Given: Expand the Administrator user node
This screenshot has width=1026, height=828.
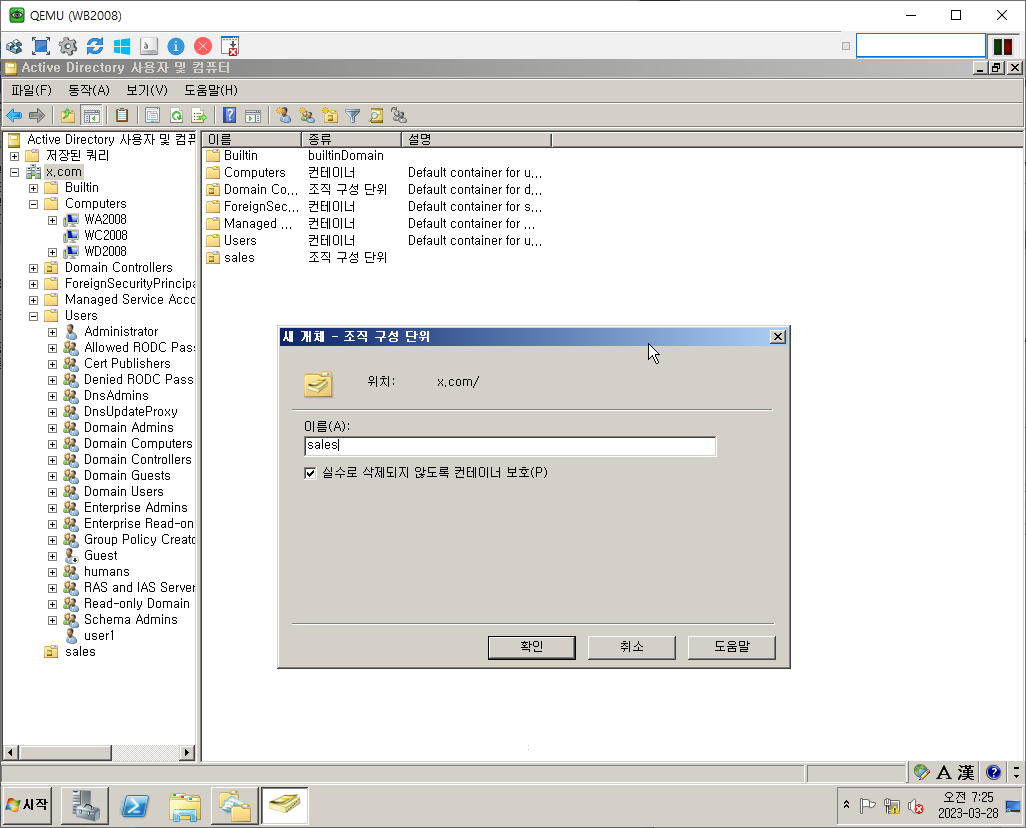Looking at the screenshot, I should [x=52, y=333].
